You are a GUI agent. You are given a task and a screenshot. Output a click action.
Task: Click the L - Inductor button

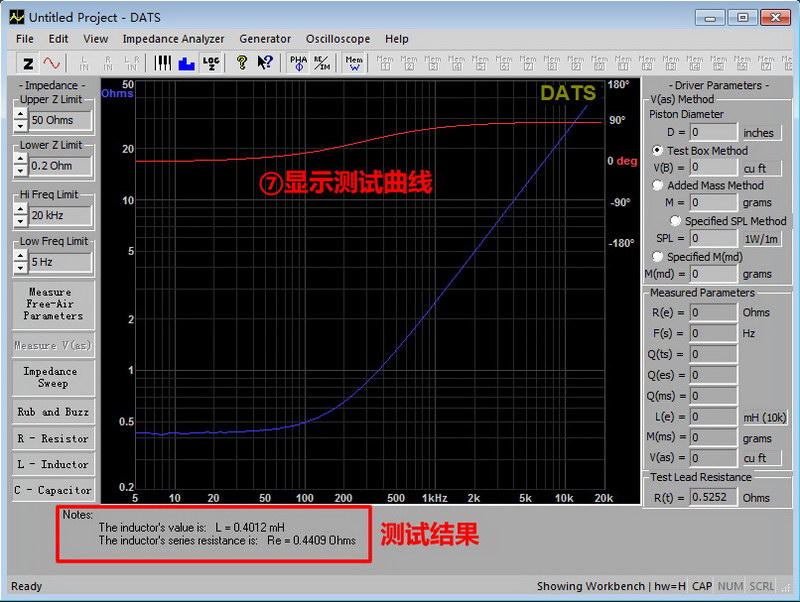(x=53, y=464)
